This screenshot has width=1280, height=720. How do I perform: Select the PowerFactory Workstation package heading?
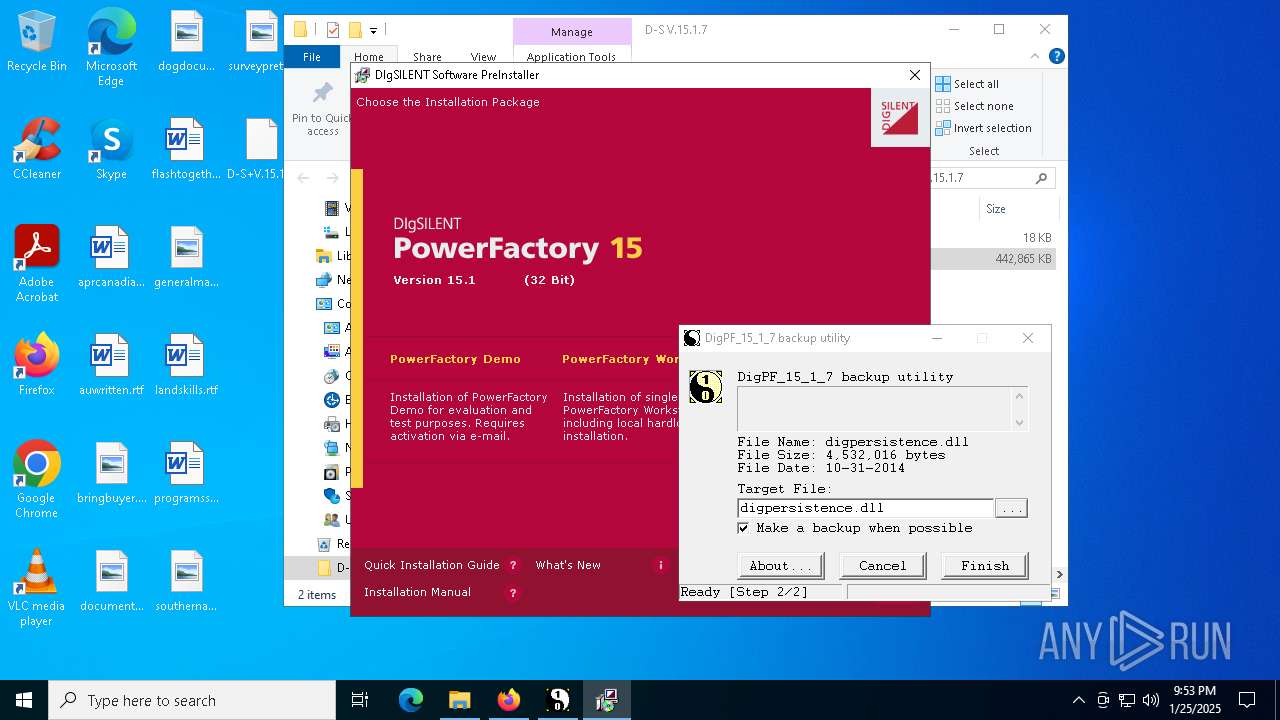tap(620, 359)
